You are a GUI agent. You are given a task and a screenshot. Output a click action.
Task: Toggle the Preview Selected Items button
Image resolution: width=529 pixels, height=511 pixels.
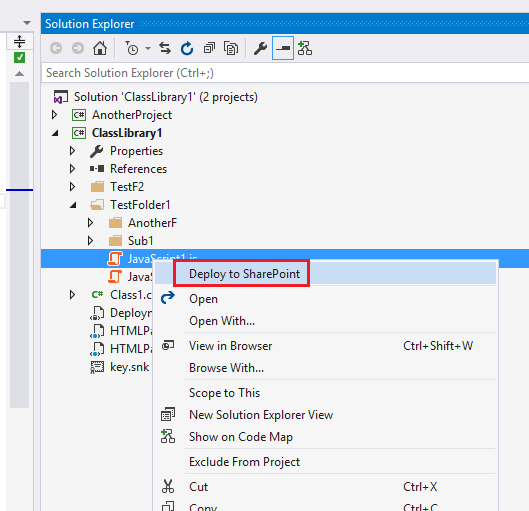point(283,48)
